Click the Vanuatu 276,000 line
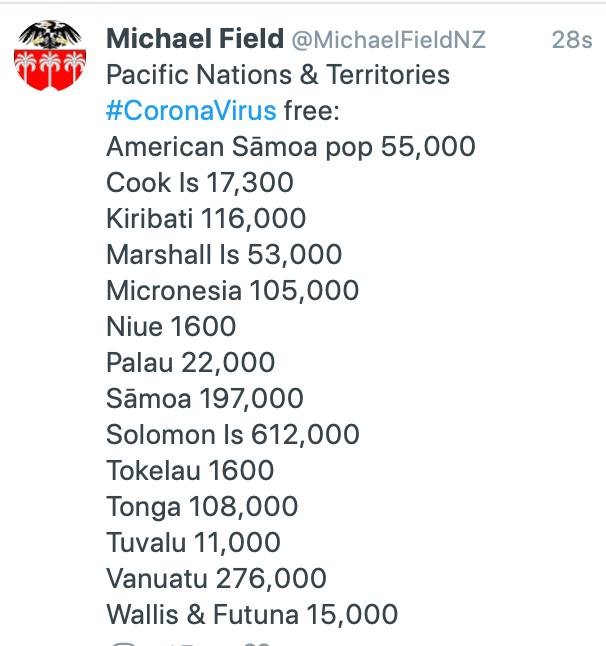 216,578
